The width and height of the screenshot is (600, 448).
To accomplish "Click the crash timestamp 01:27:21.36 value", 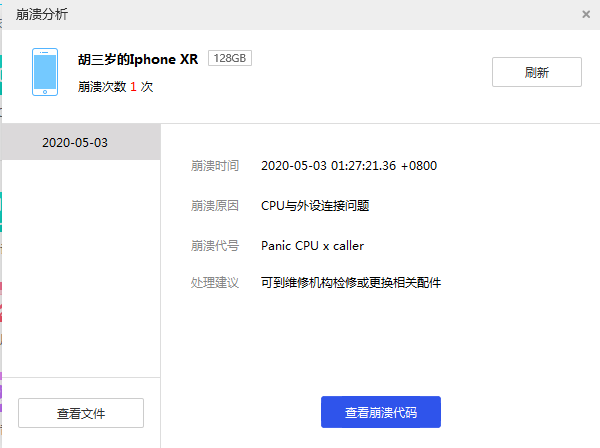I will pos(348,166).
